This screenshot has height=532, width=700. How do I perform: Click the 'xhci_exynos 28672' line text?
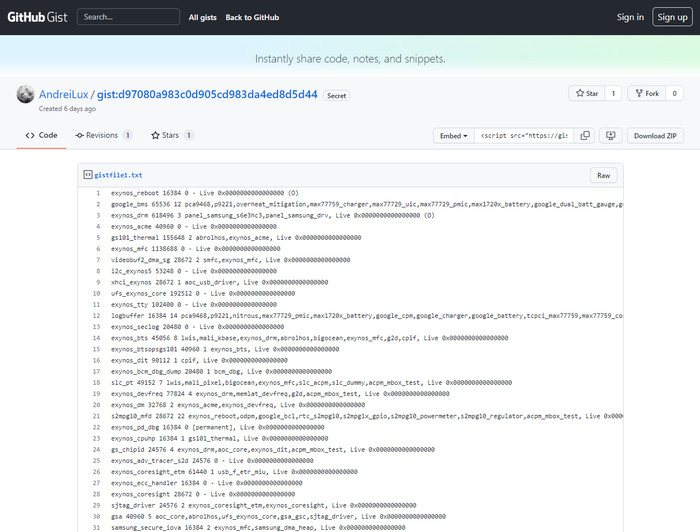[x=219, y=283]
